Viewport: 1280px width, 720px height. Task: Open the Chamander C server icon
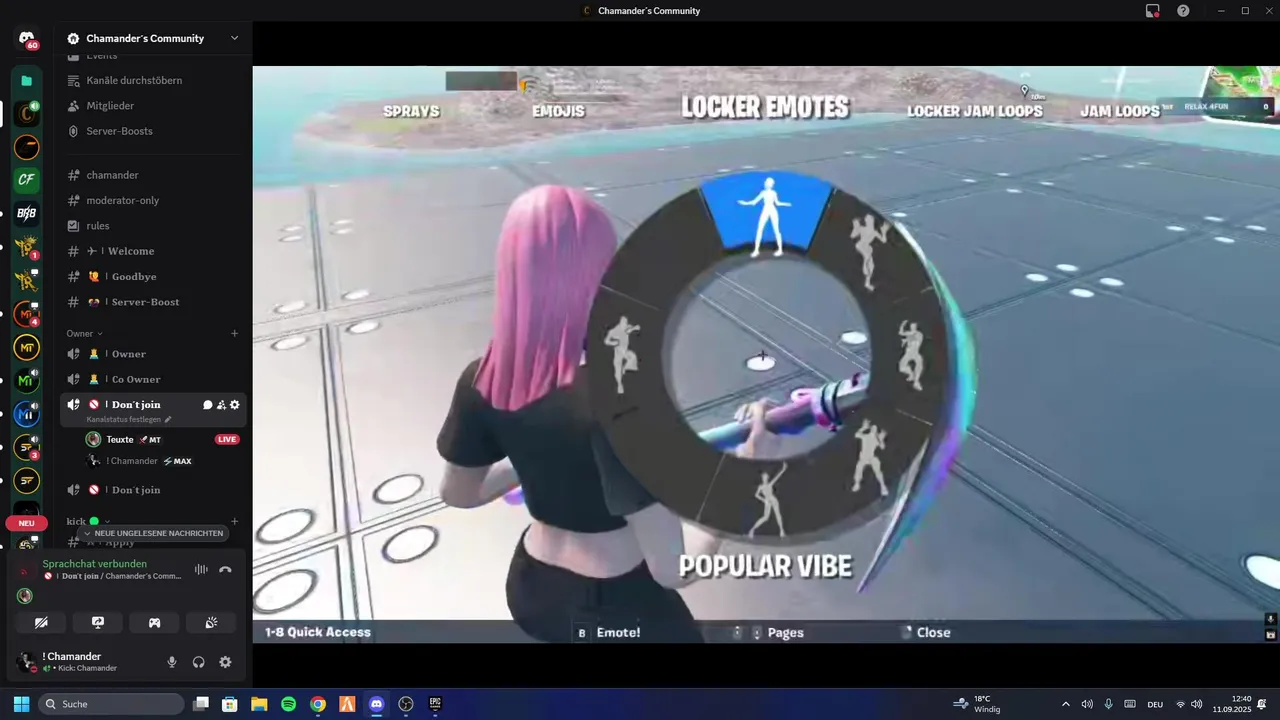point(27,114)
